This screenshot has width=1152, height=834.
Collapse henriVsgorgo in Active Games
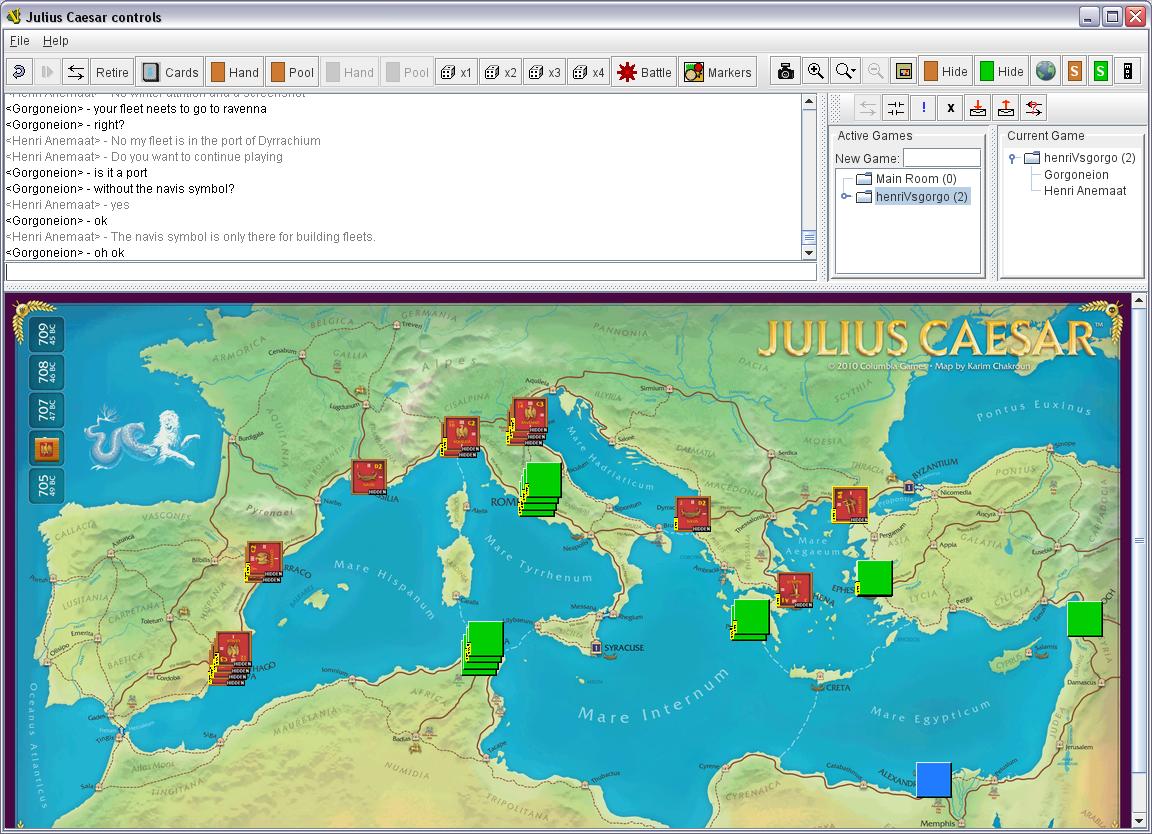pos(846,196)
